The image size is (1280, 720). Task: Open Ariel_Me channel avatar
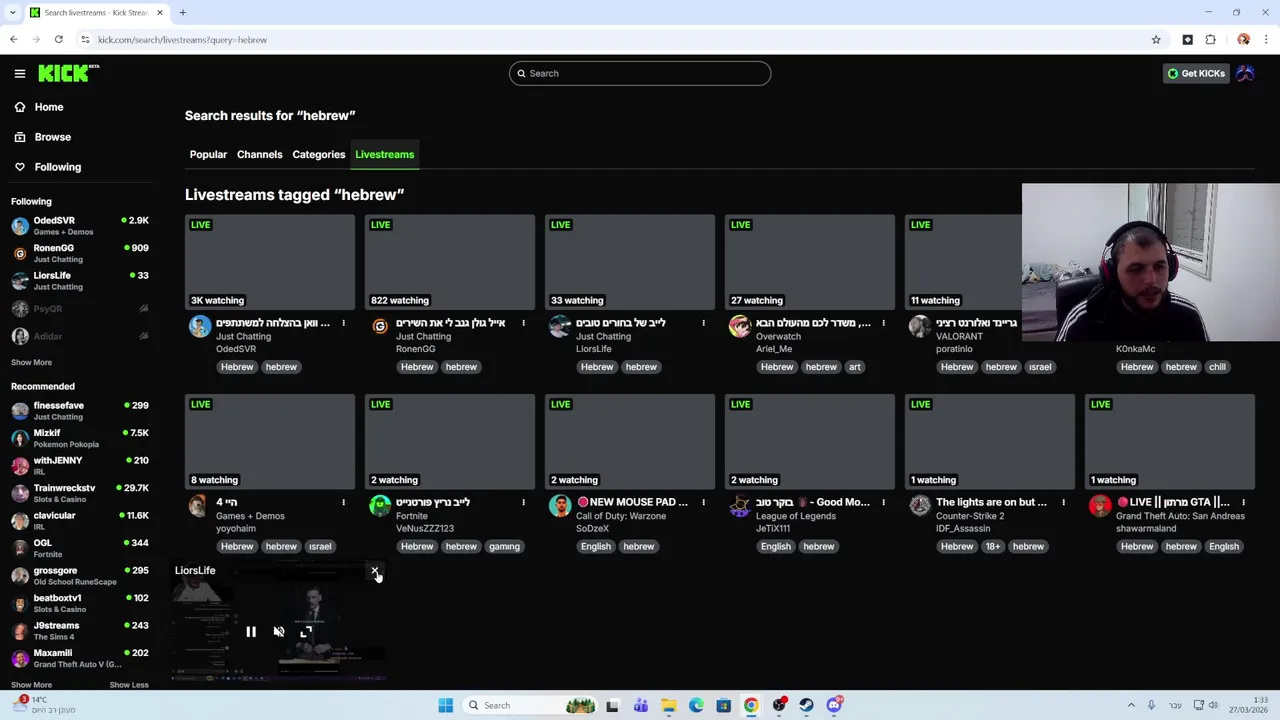coord(740,326)
